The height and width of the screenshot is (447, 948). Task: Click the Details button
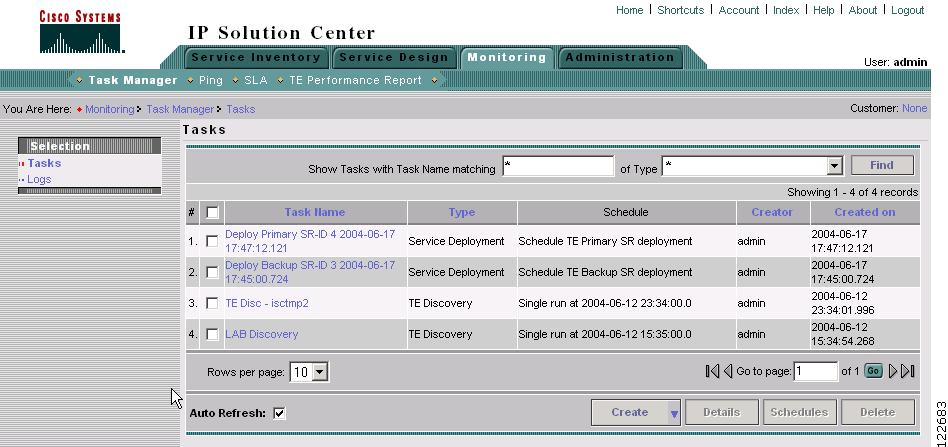coord(721,413)
